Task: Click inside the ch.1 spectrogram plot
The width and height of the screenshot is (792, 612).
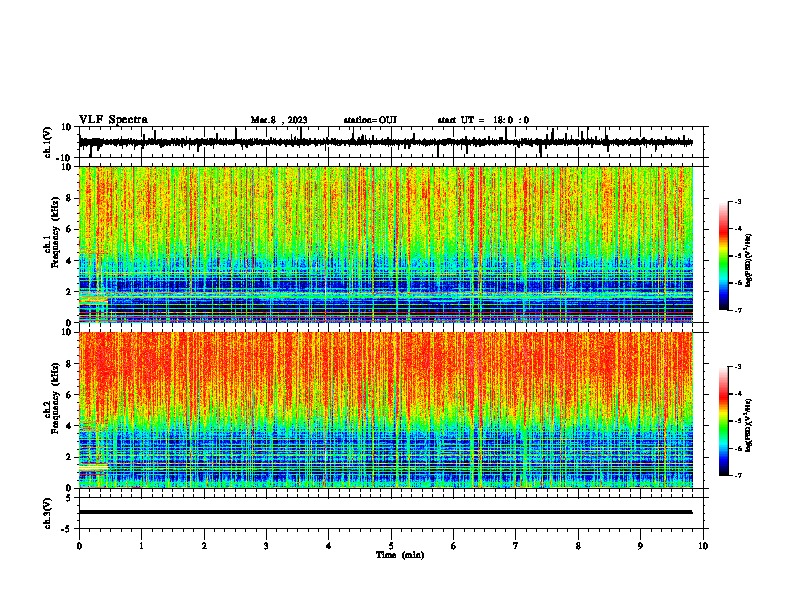Action: coord(386,244)
